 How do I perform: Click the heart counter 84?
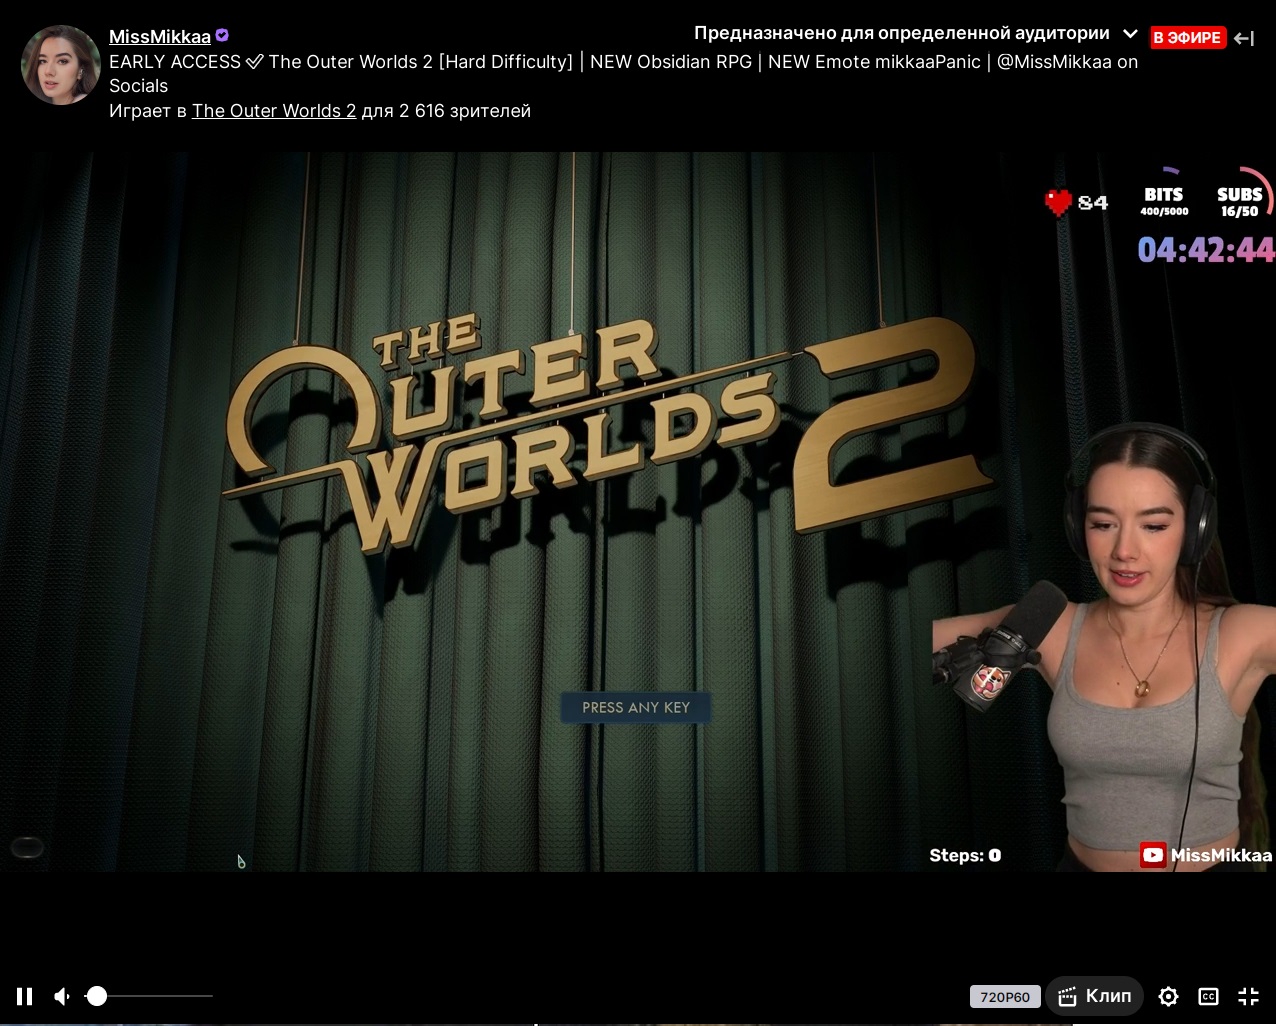tap(1076, 203)
